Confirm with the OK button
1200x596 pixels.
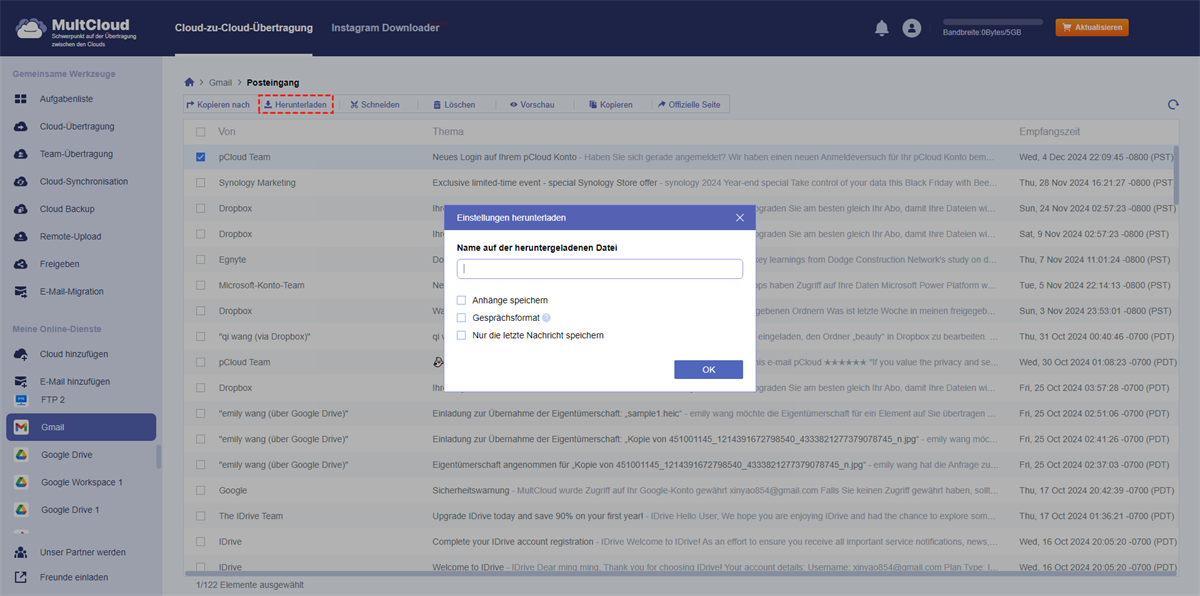coord(708,369)
